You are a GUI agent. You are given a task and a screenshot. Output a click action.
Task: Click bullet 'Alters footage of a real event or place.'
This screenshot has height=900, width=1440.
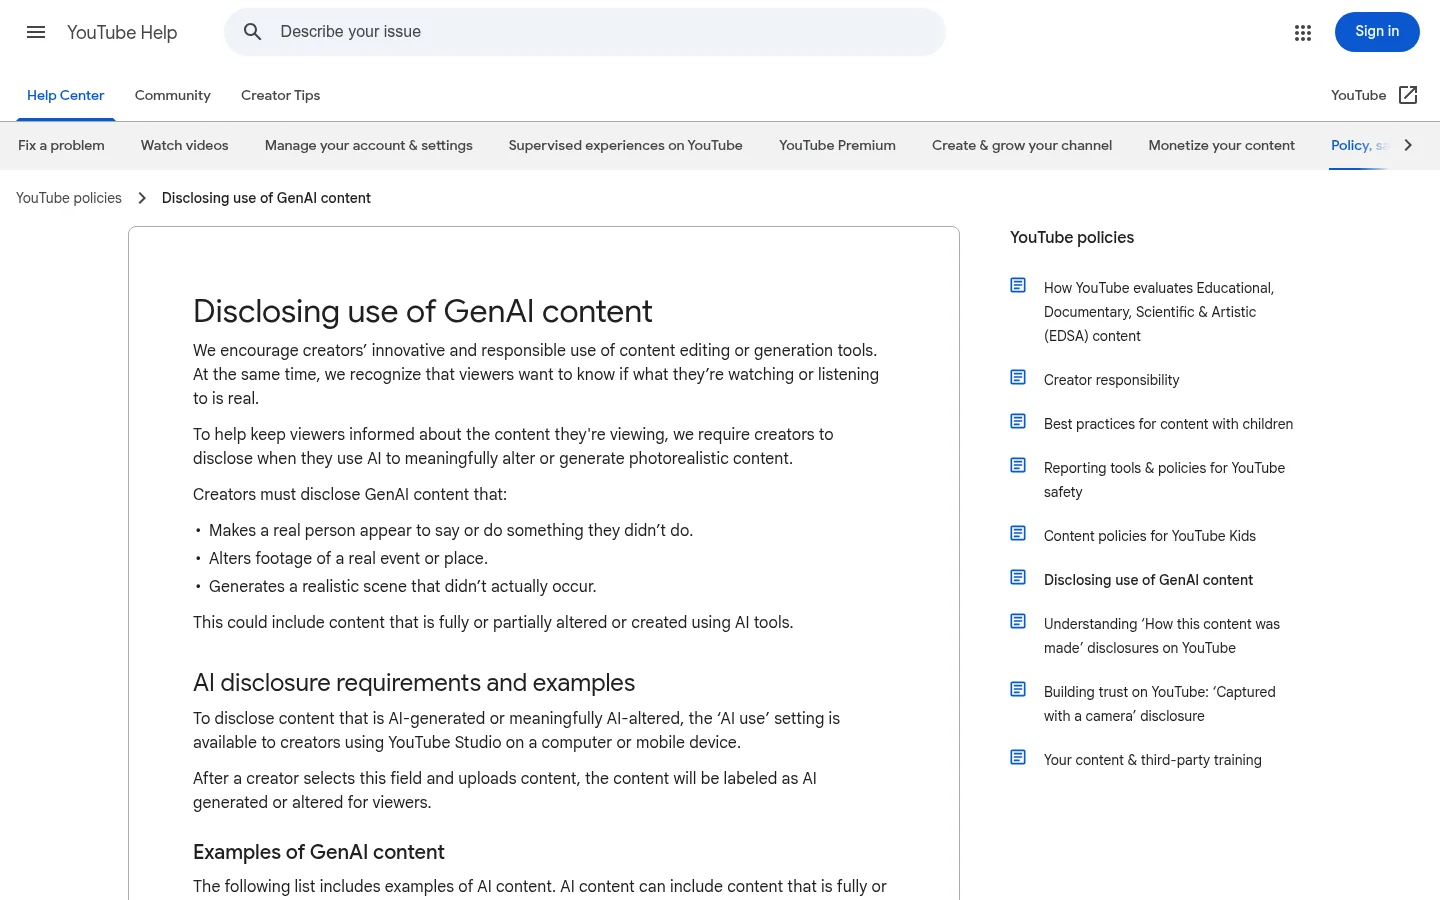(348, 558)
